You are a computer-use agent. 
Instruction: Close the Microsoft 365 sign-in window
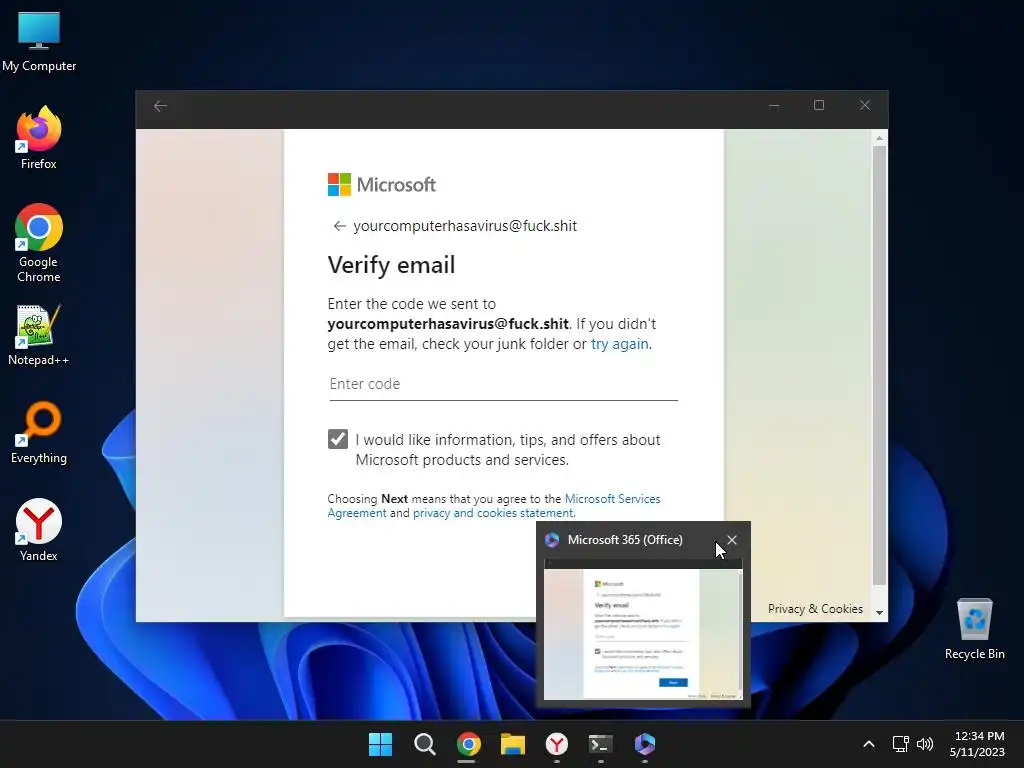(x=865, y=106)
